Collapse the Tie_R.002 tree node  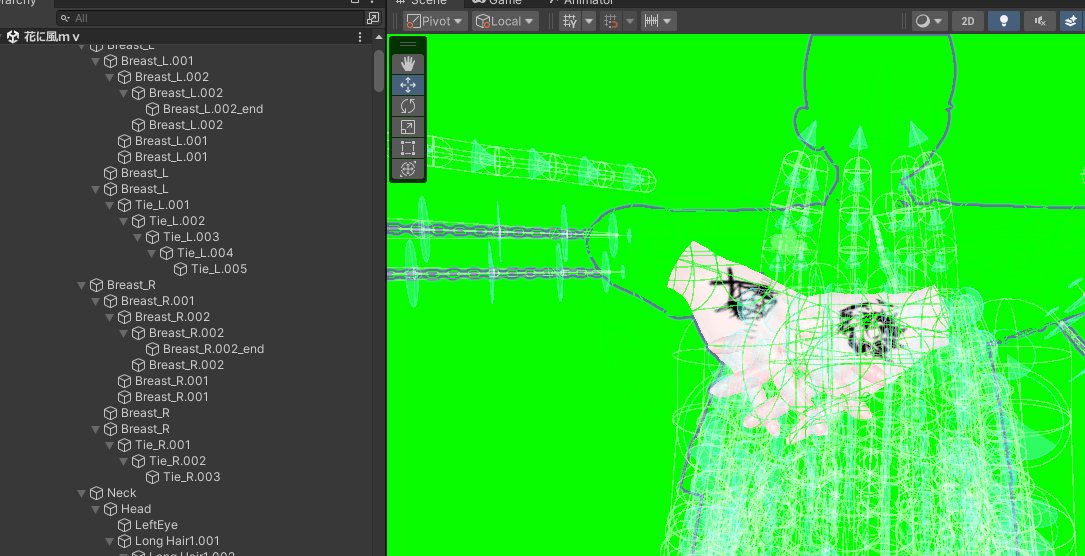(124, 461)
